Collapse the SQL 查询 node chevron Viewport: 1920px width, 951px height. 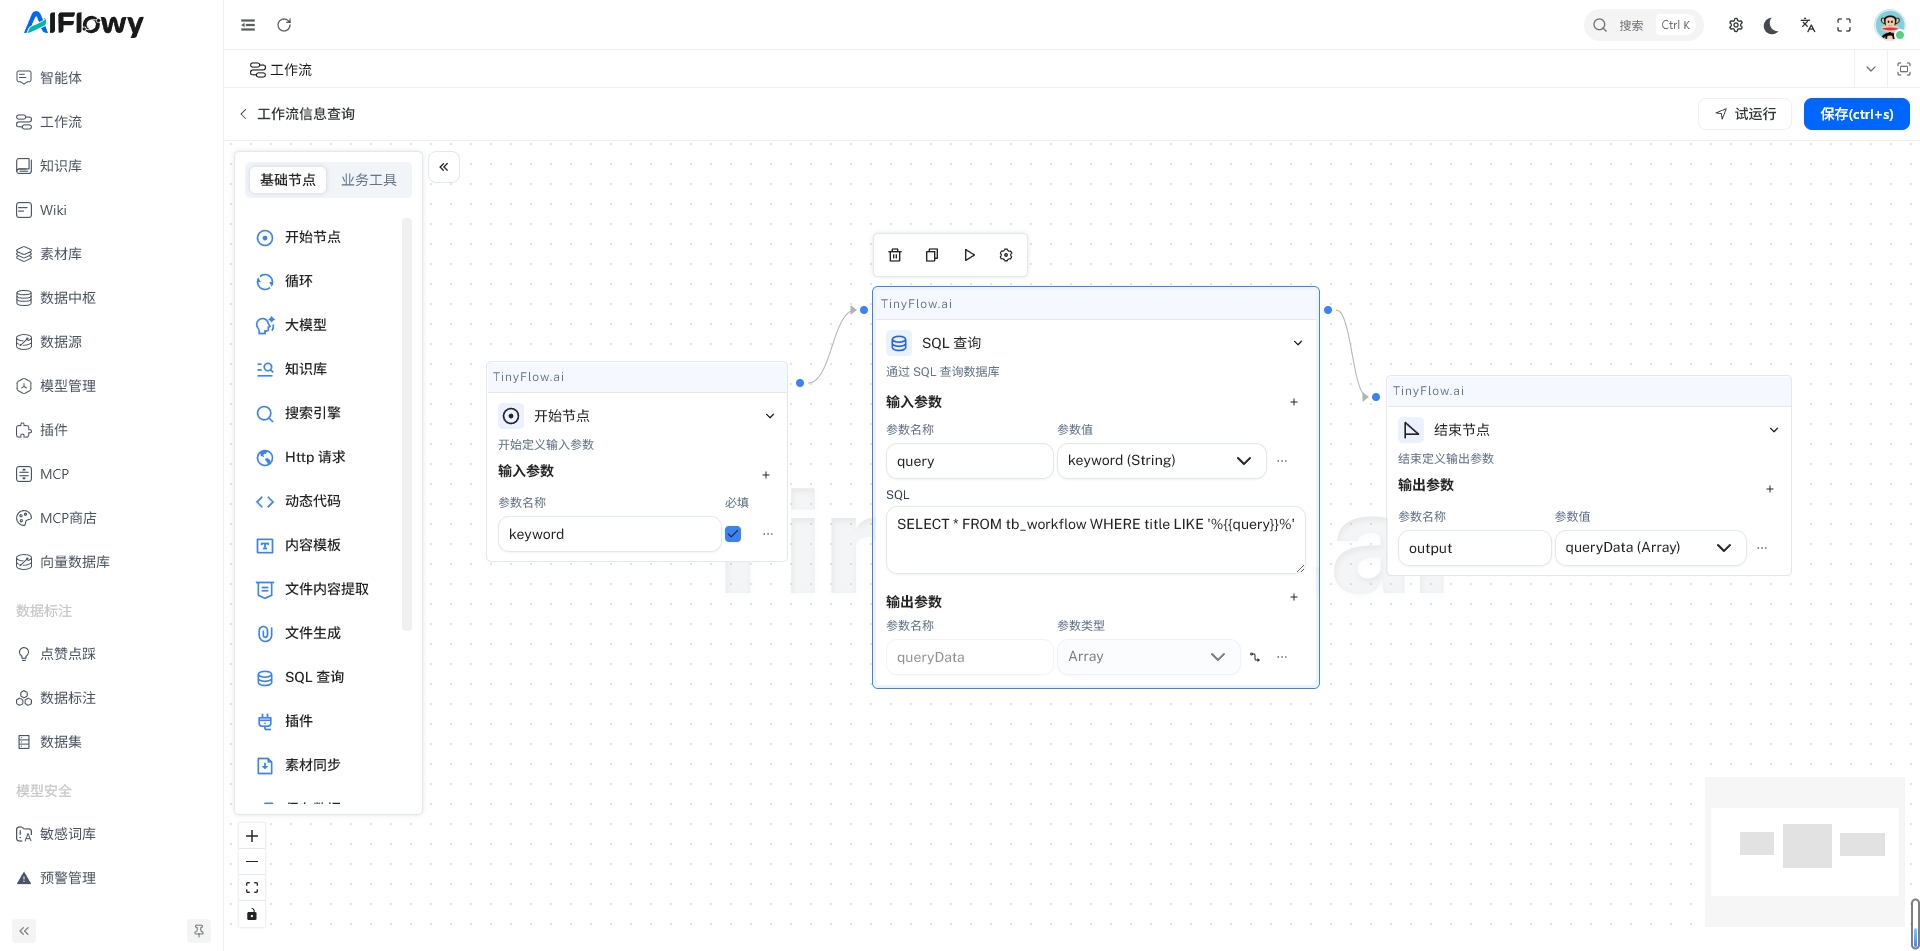point(1298,343)
